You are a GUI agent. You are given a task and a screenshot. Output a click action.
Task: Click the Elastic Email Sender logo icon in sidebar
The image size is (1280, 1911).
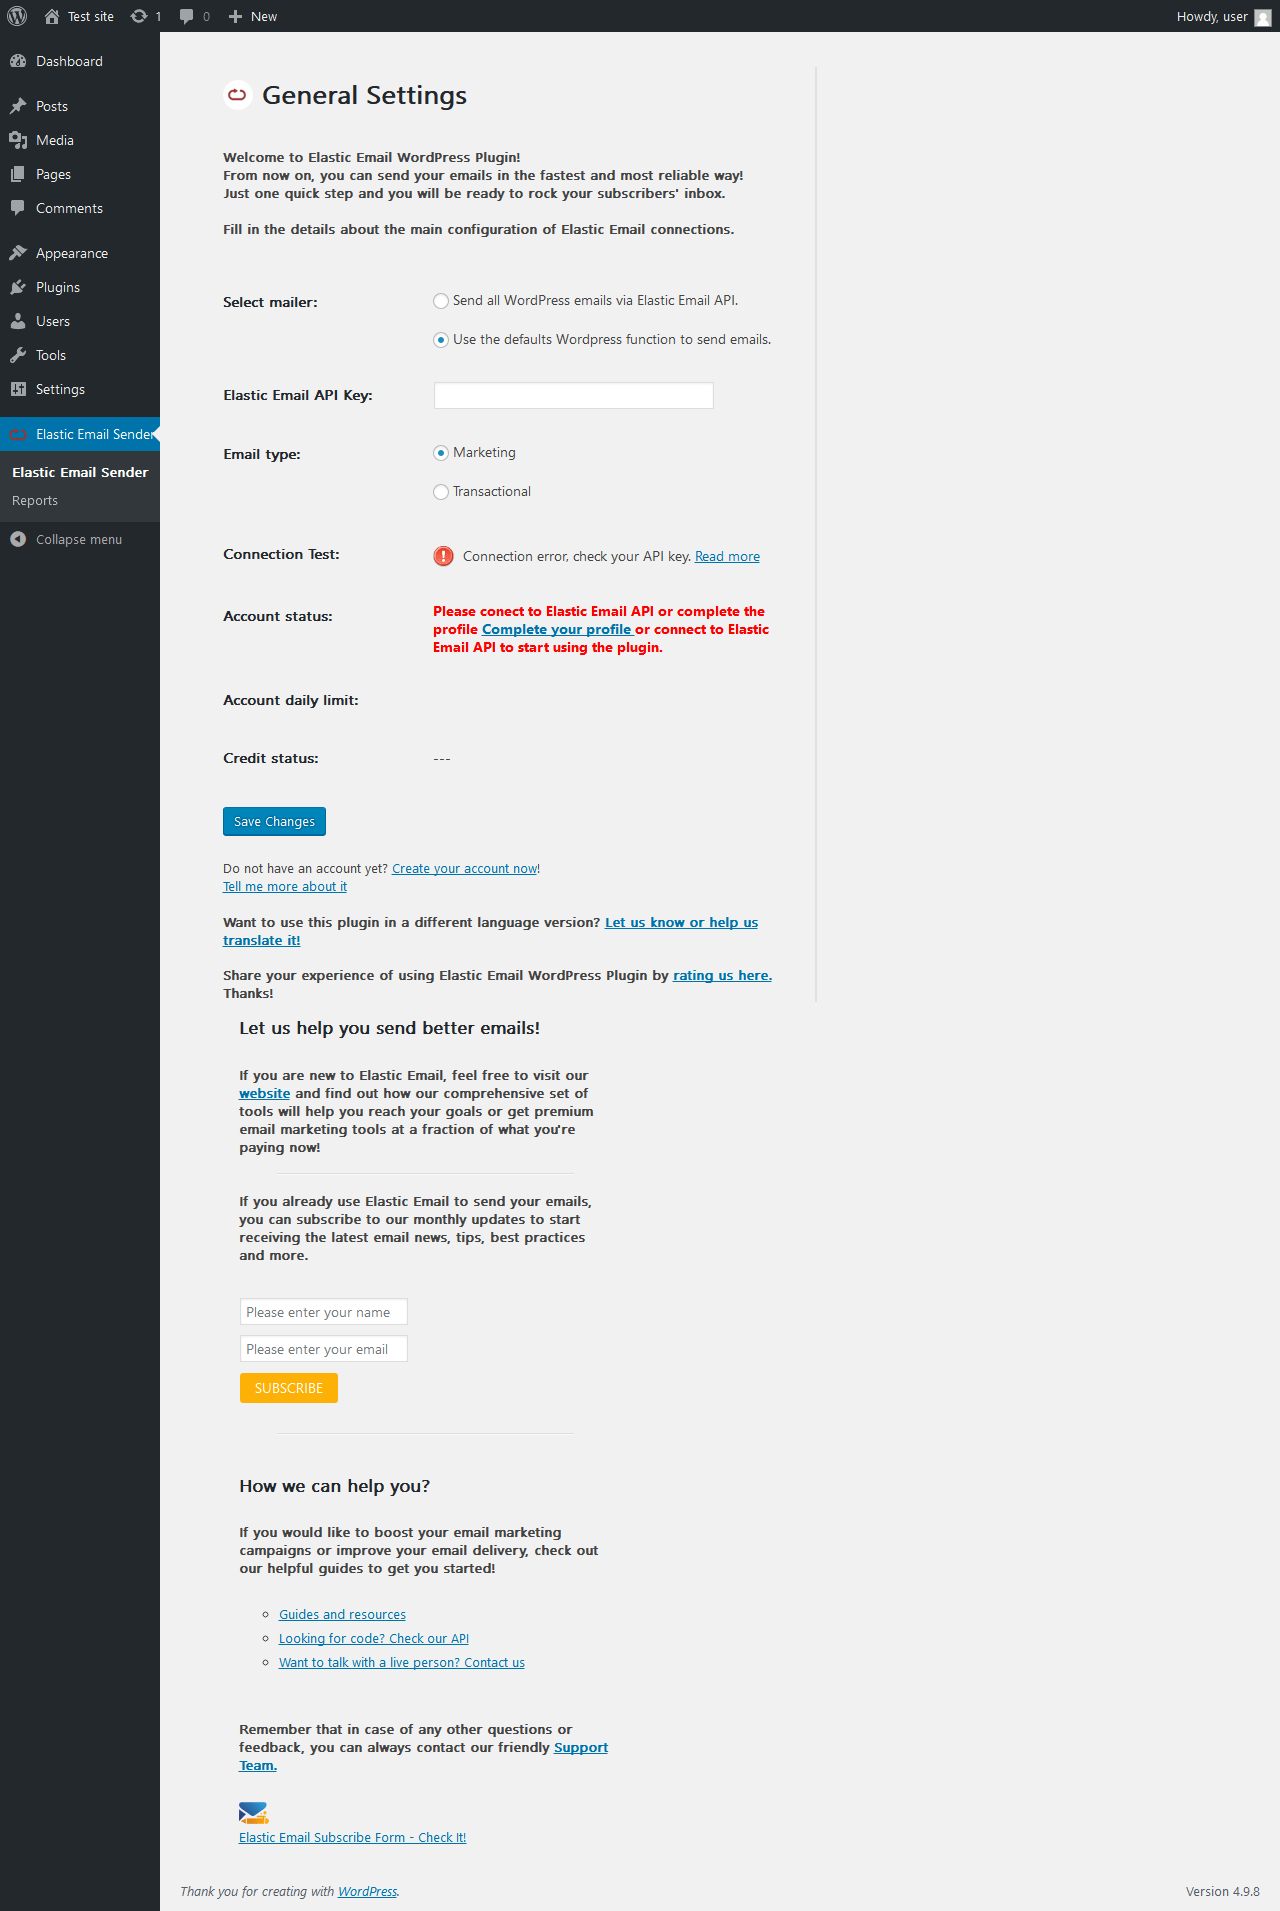point(18,434)
